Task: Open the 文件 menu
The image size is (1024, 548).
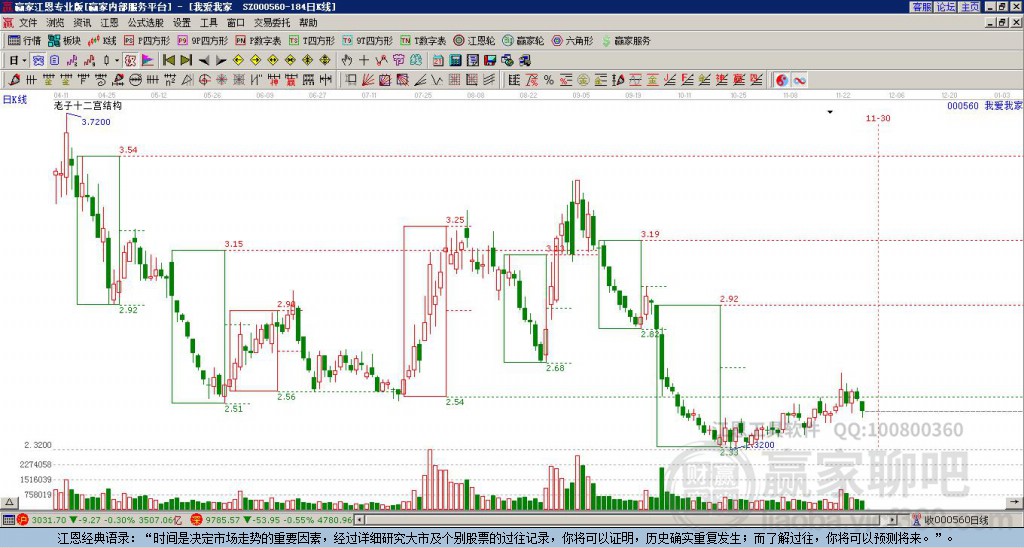Action: pos(27,23)
